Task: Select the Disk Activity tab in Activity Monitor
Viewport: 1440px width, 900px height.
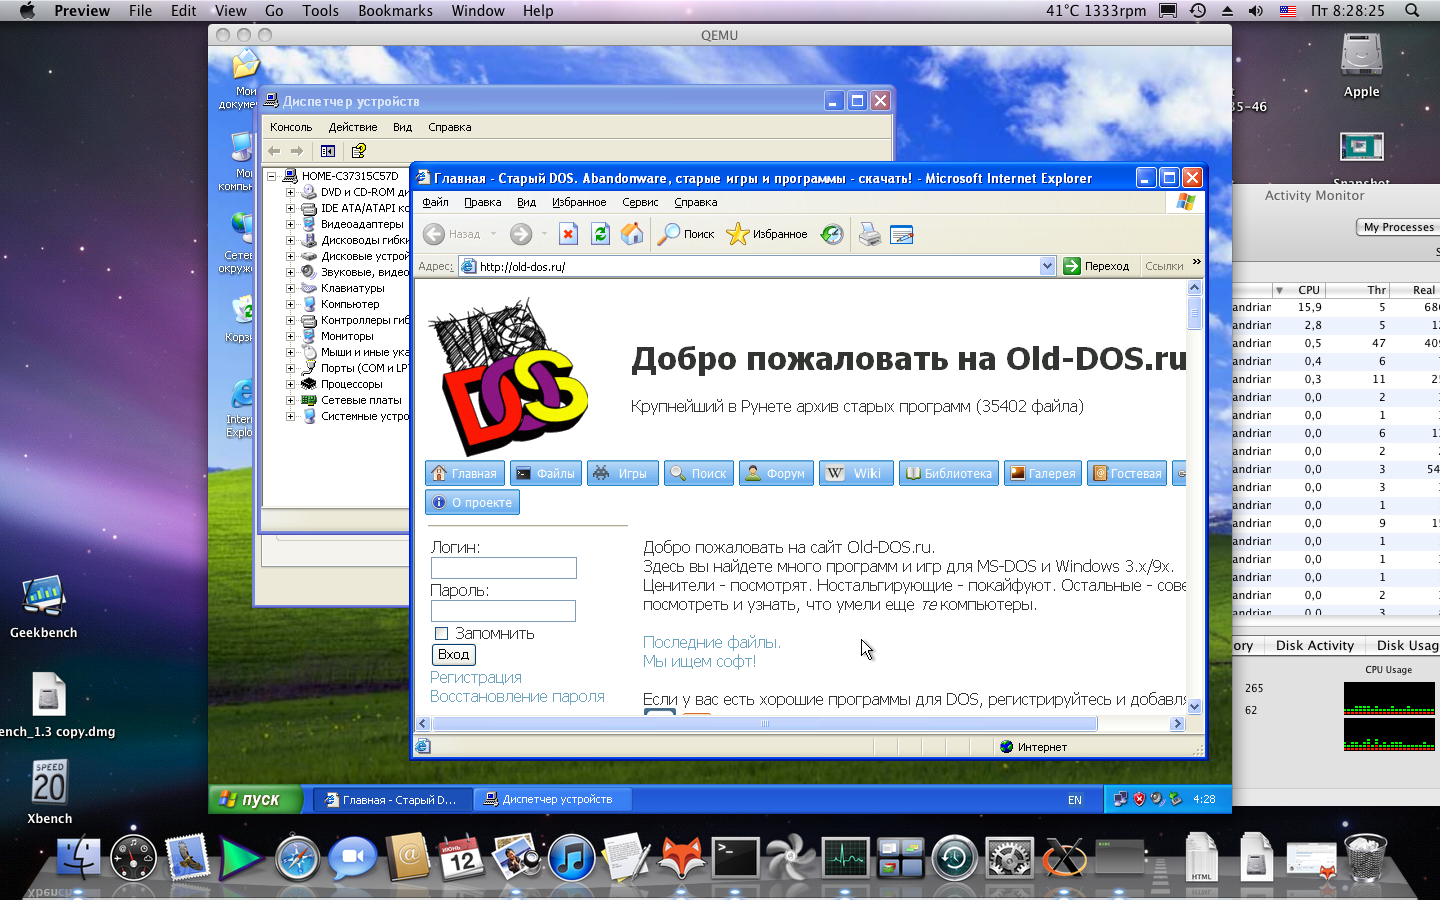Action: [1314, 645]
